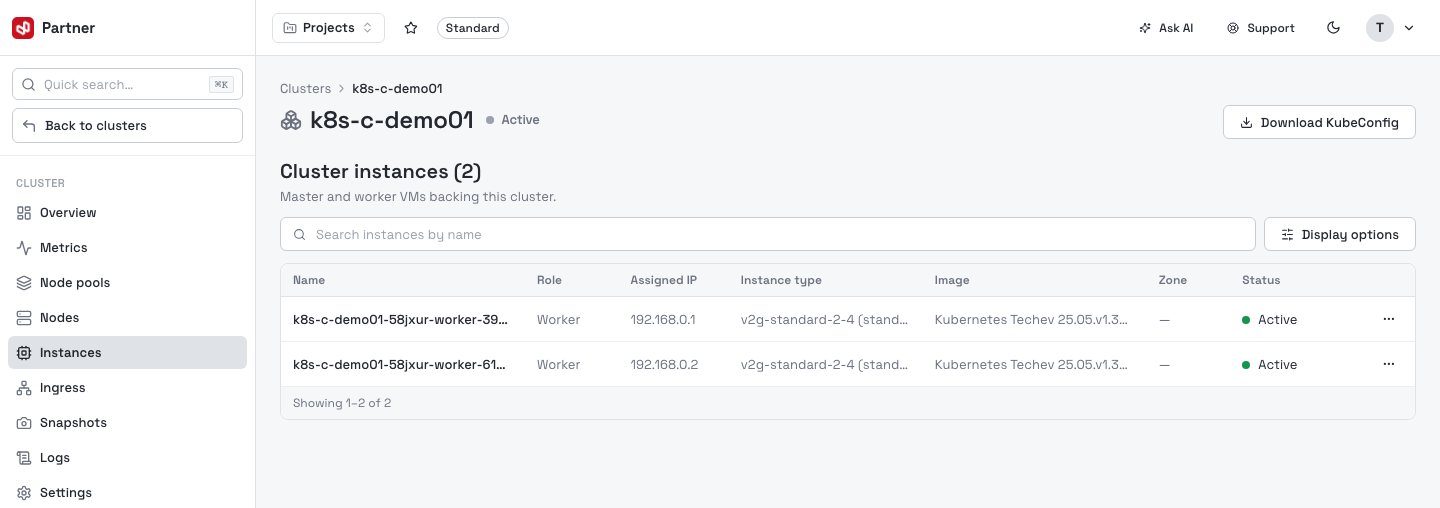Click the Assigned IP column header

coord(664,280)
